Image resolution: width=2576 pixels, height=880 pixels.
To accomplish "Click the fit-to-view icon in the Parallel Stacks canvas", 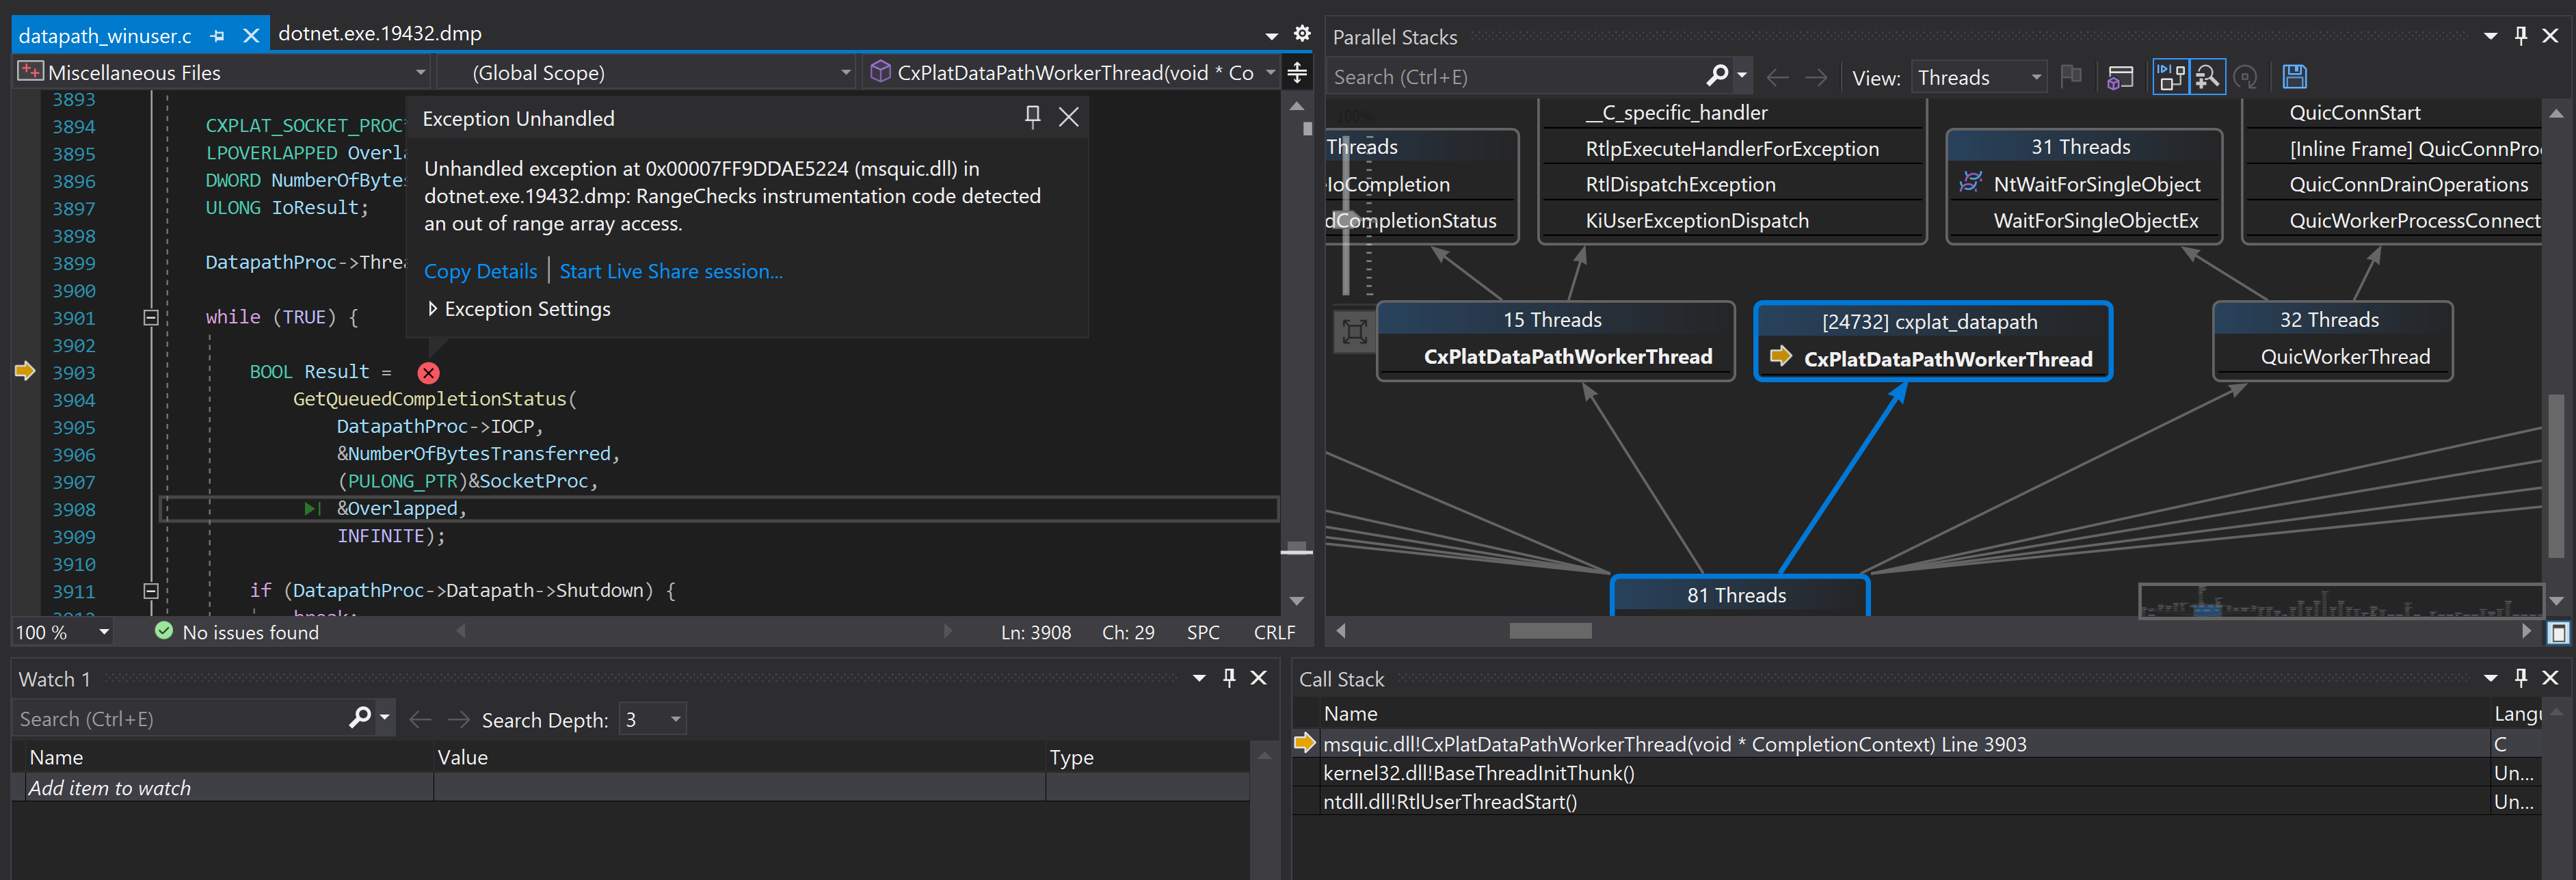I will pyautogui.click(x=1354, y=332).
